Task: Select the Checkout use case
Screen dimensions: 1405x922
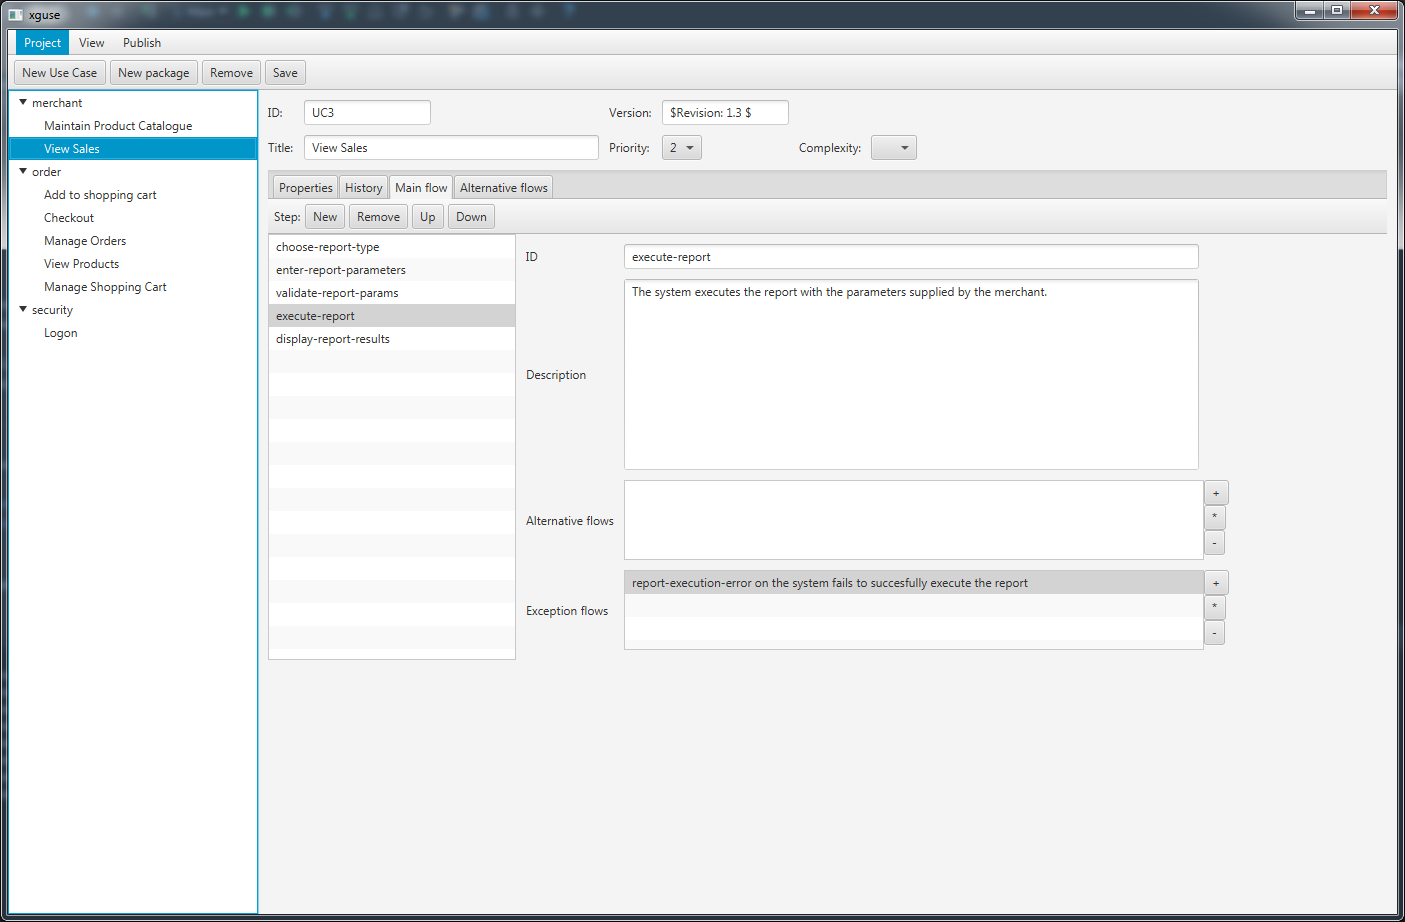Action: tap(133, 218)
